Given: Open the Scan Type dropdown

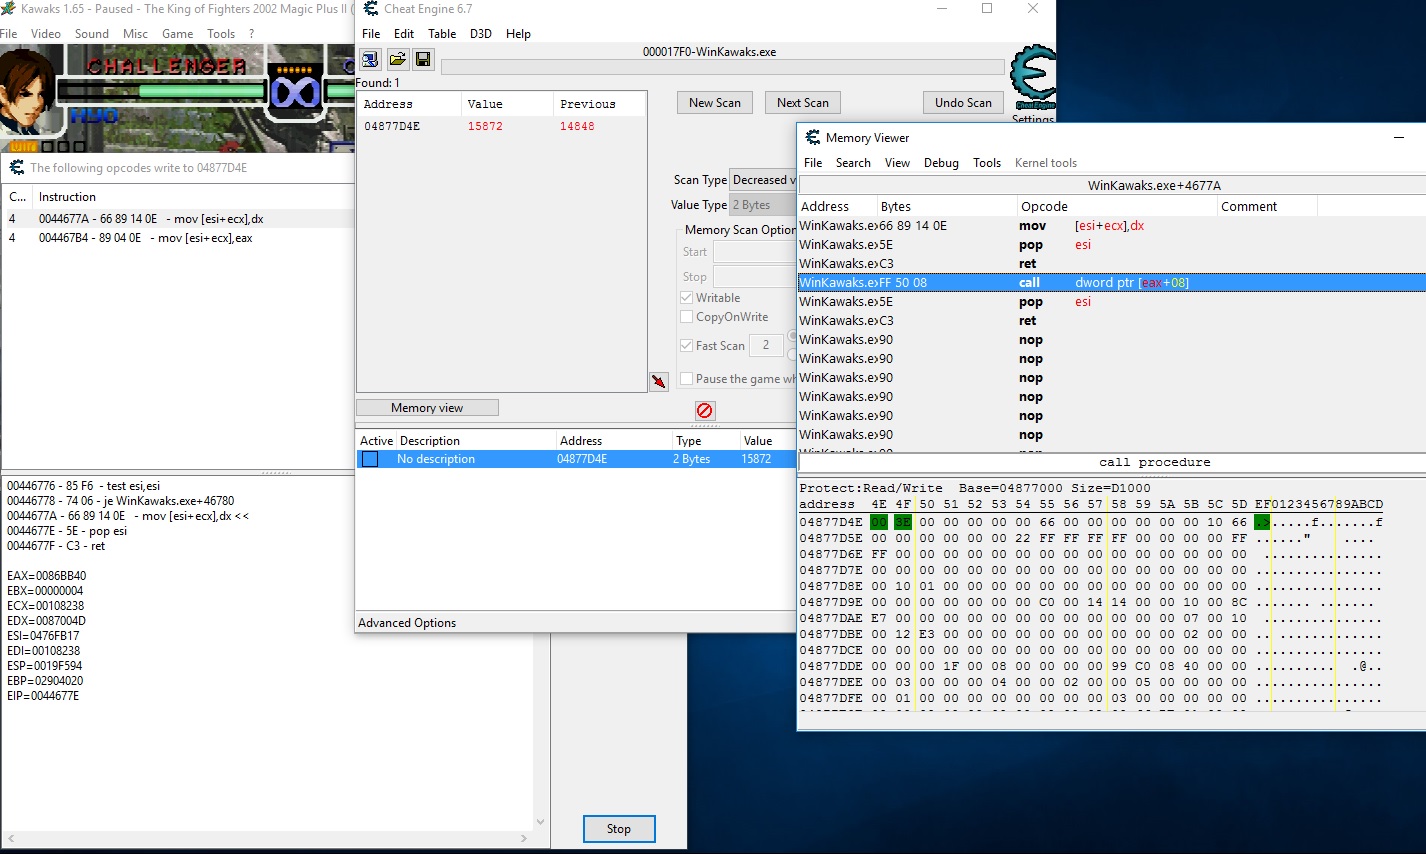Looking at the screenshot, I should click(763, 180).
